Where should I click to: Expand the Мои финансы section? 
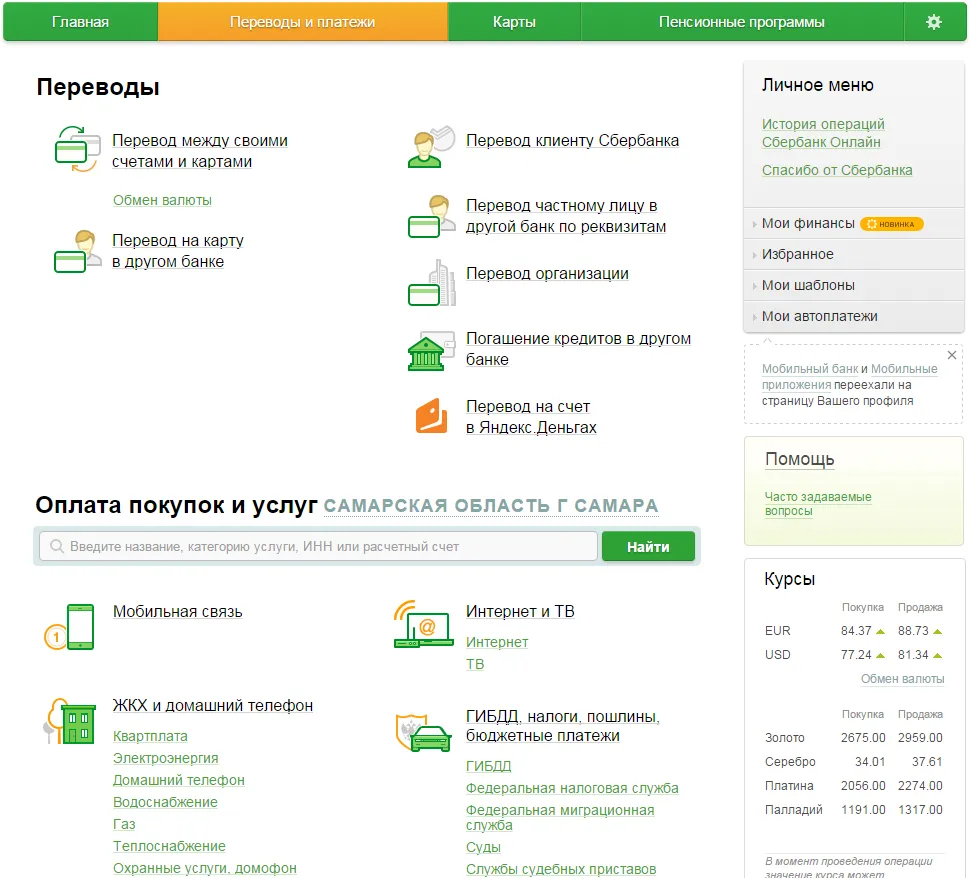[x=808, y=223]
